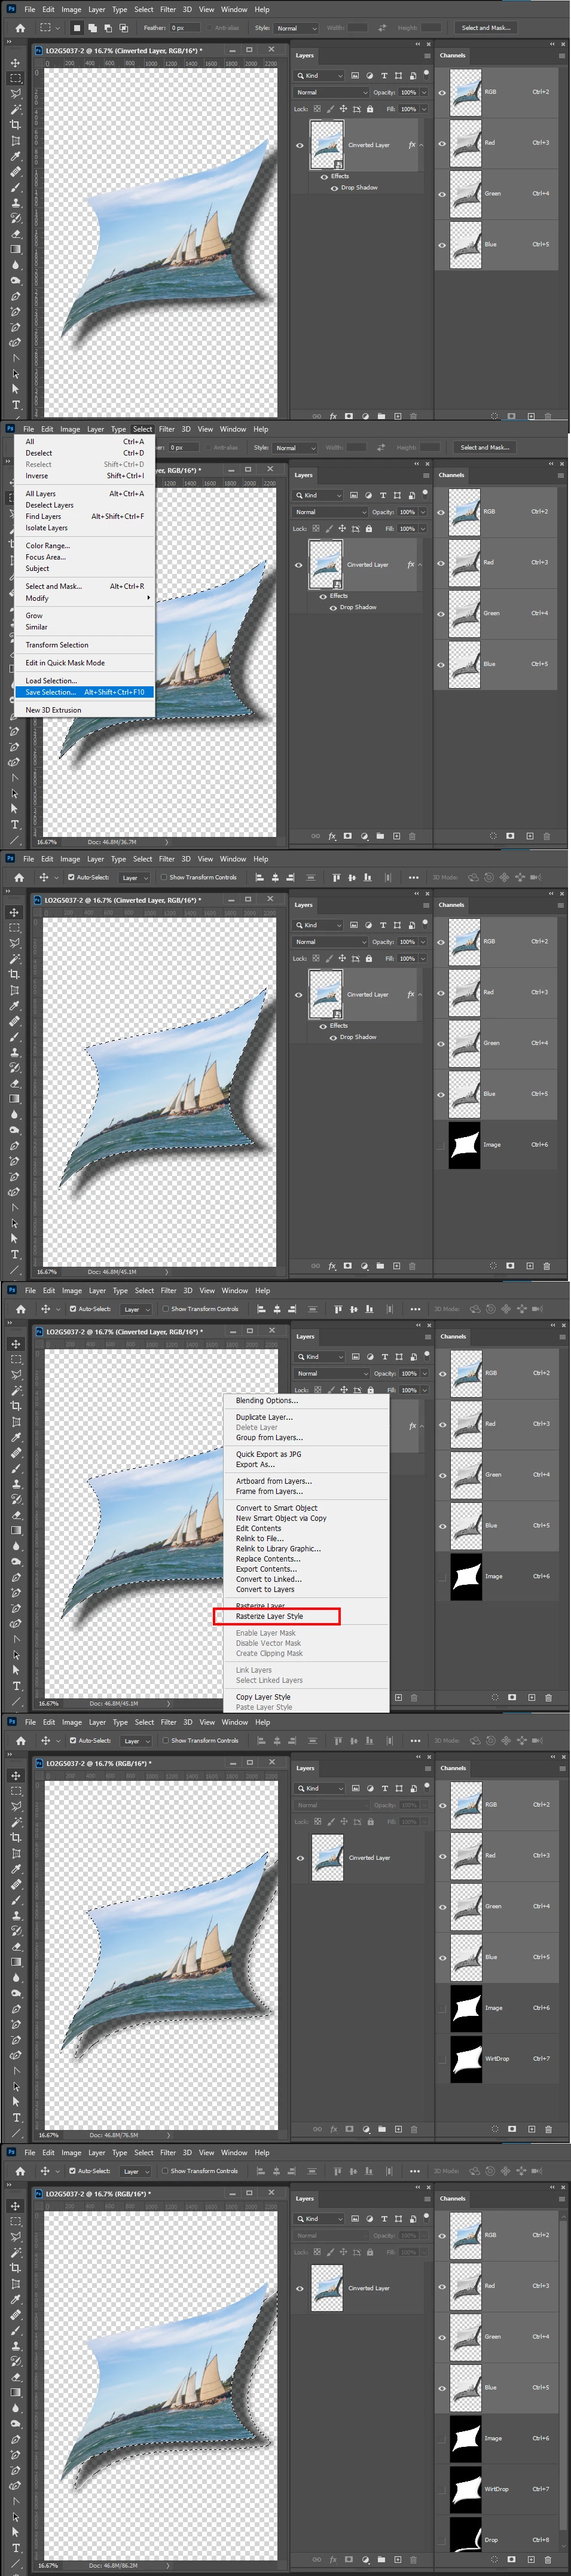Open the Kind filter dropdown beside open Select menu
Screen dimensions: 571x2576
(x=319, y=495)
